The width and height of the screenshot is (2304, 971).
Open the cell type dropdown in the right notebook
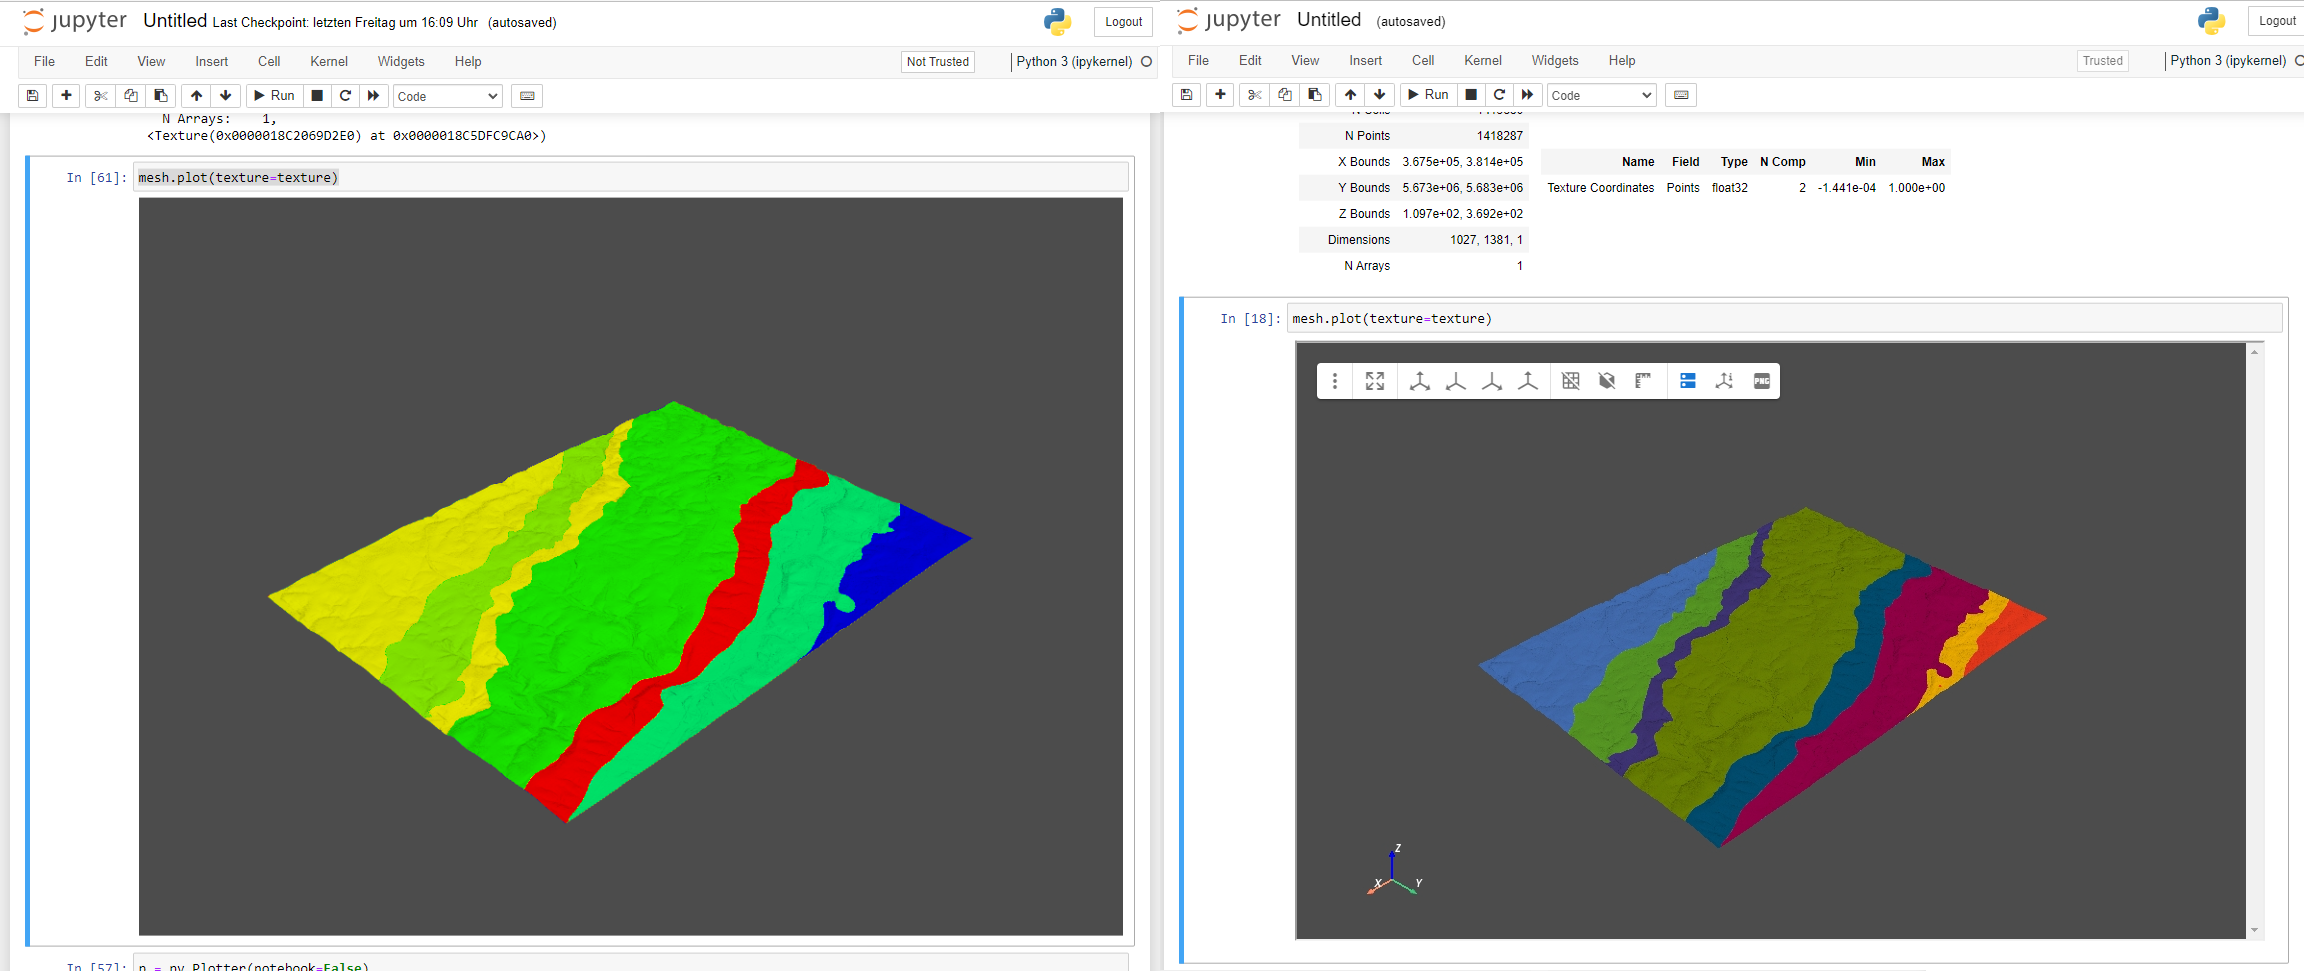[1601, 95]
